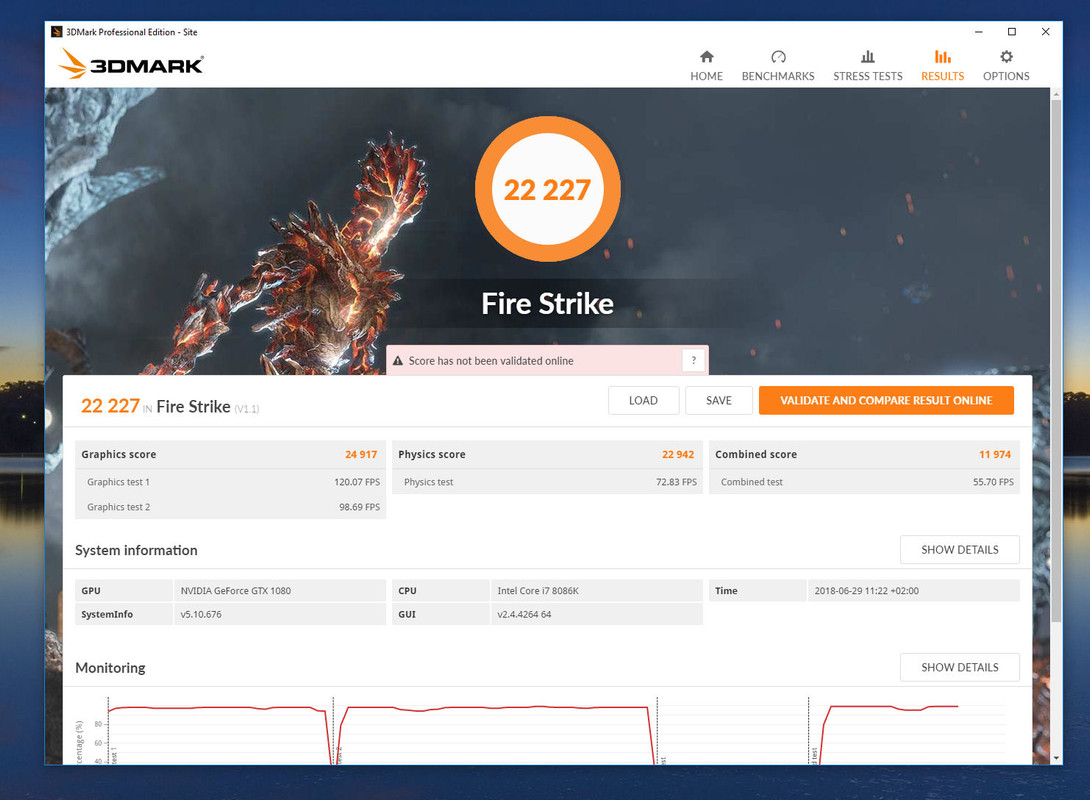Image resolution: width=1090 pixels, height=800 pixels.
Task: Switch to the STRESS TESTS tab label
Action: click(868, 76)
